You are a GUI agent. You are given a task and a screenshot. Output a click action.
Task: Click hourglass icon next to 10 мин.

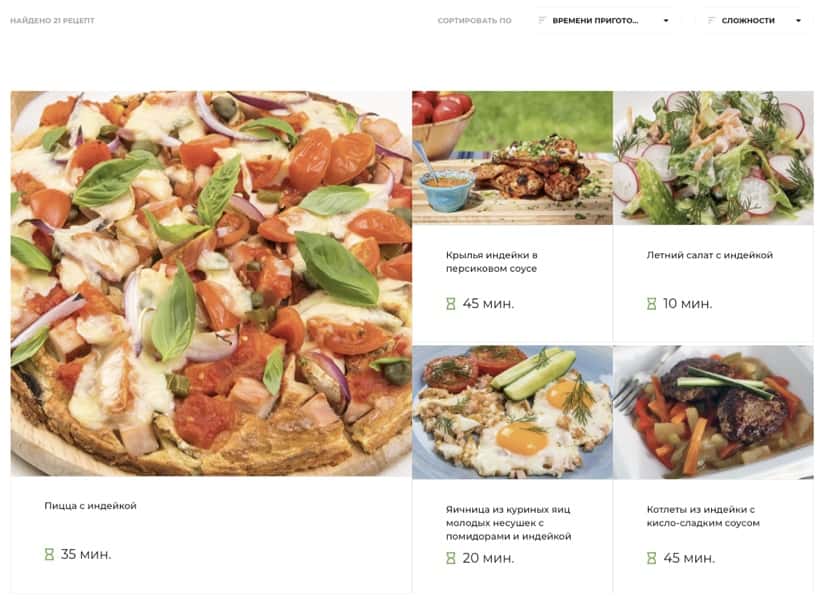pyautogui.click(x=651, y=304)
